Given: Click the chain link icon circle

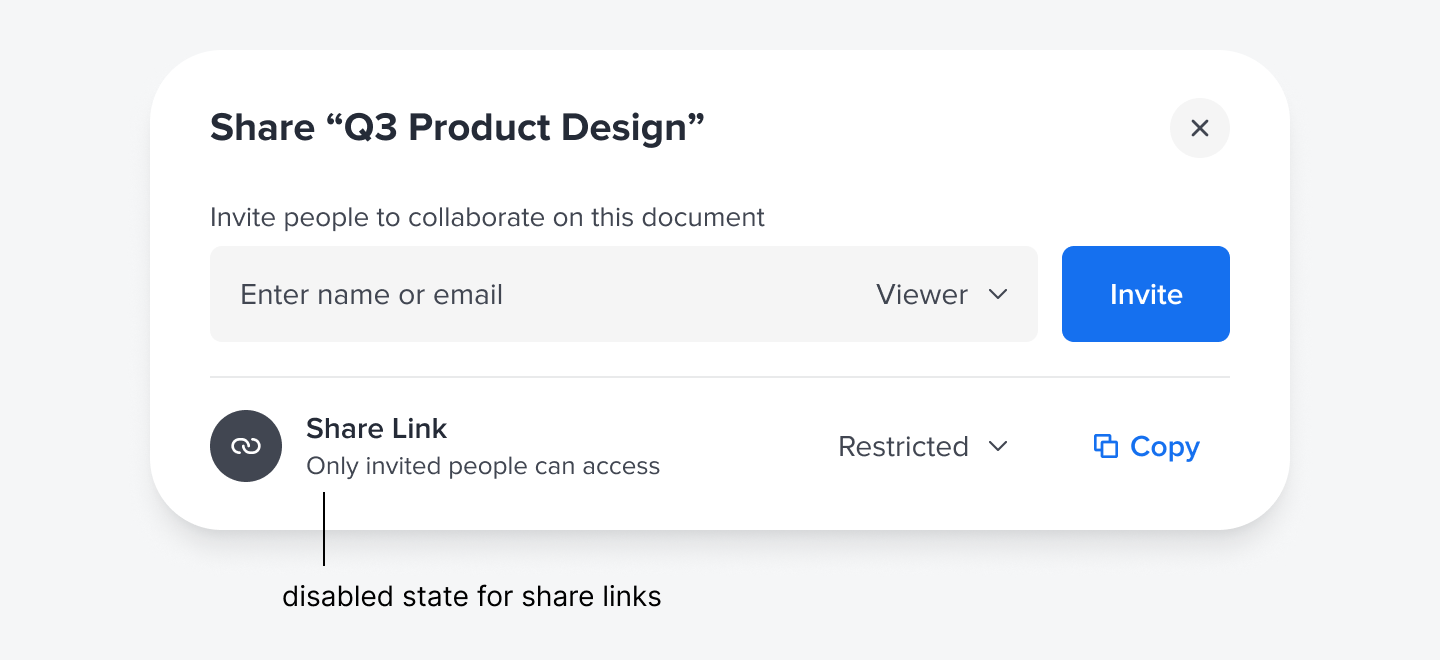Looking at the screenshot, I should pos(246,446).
